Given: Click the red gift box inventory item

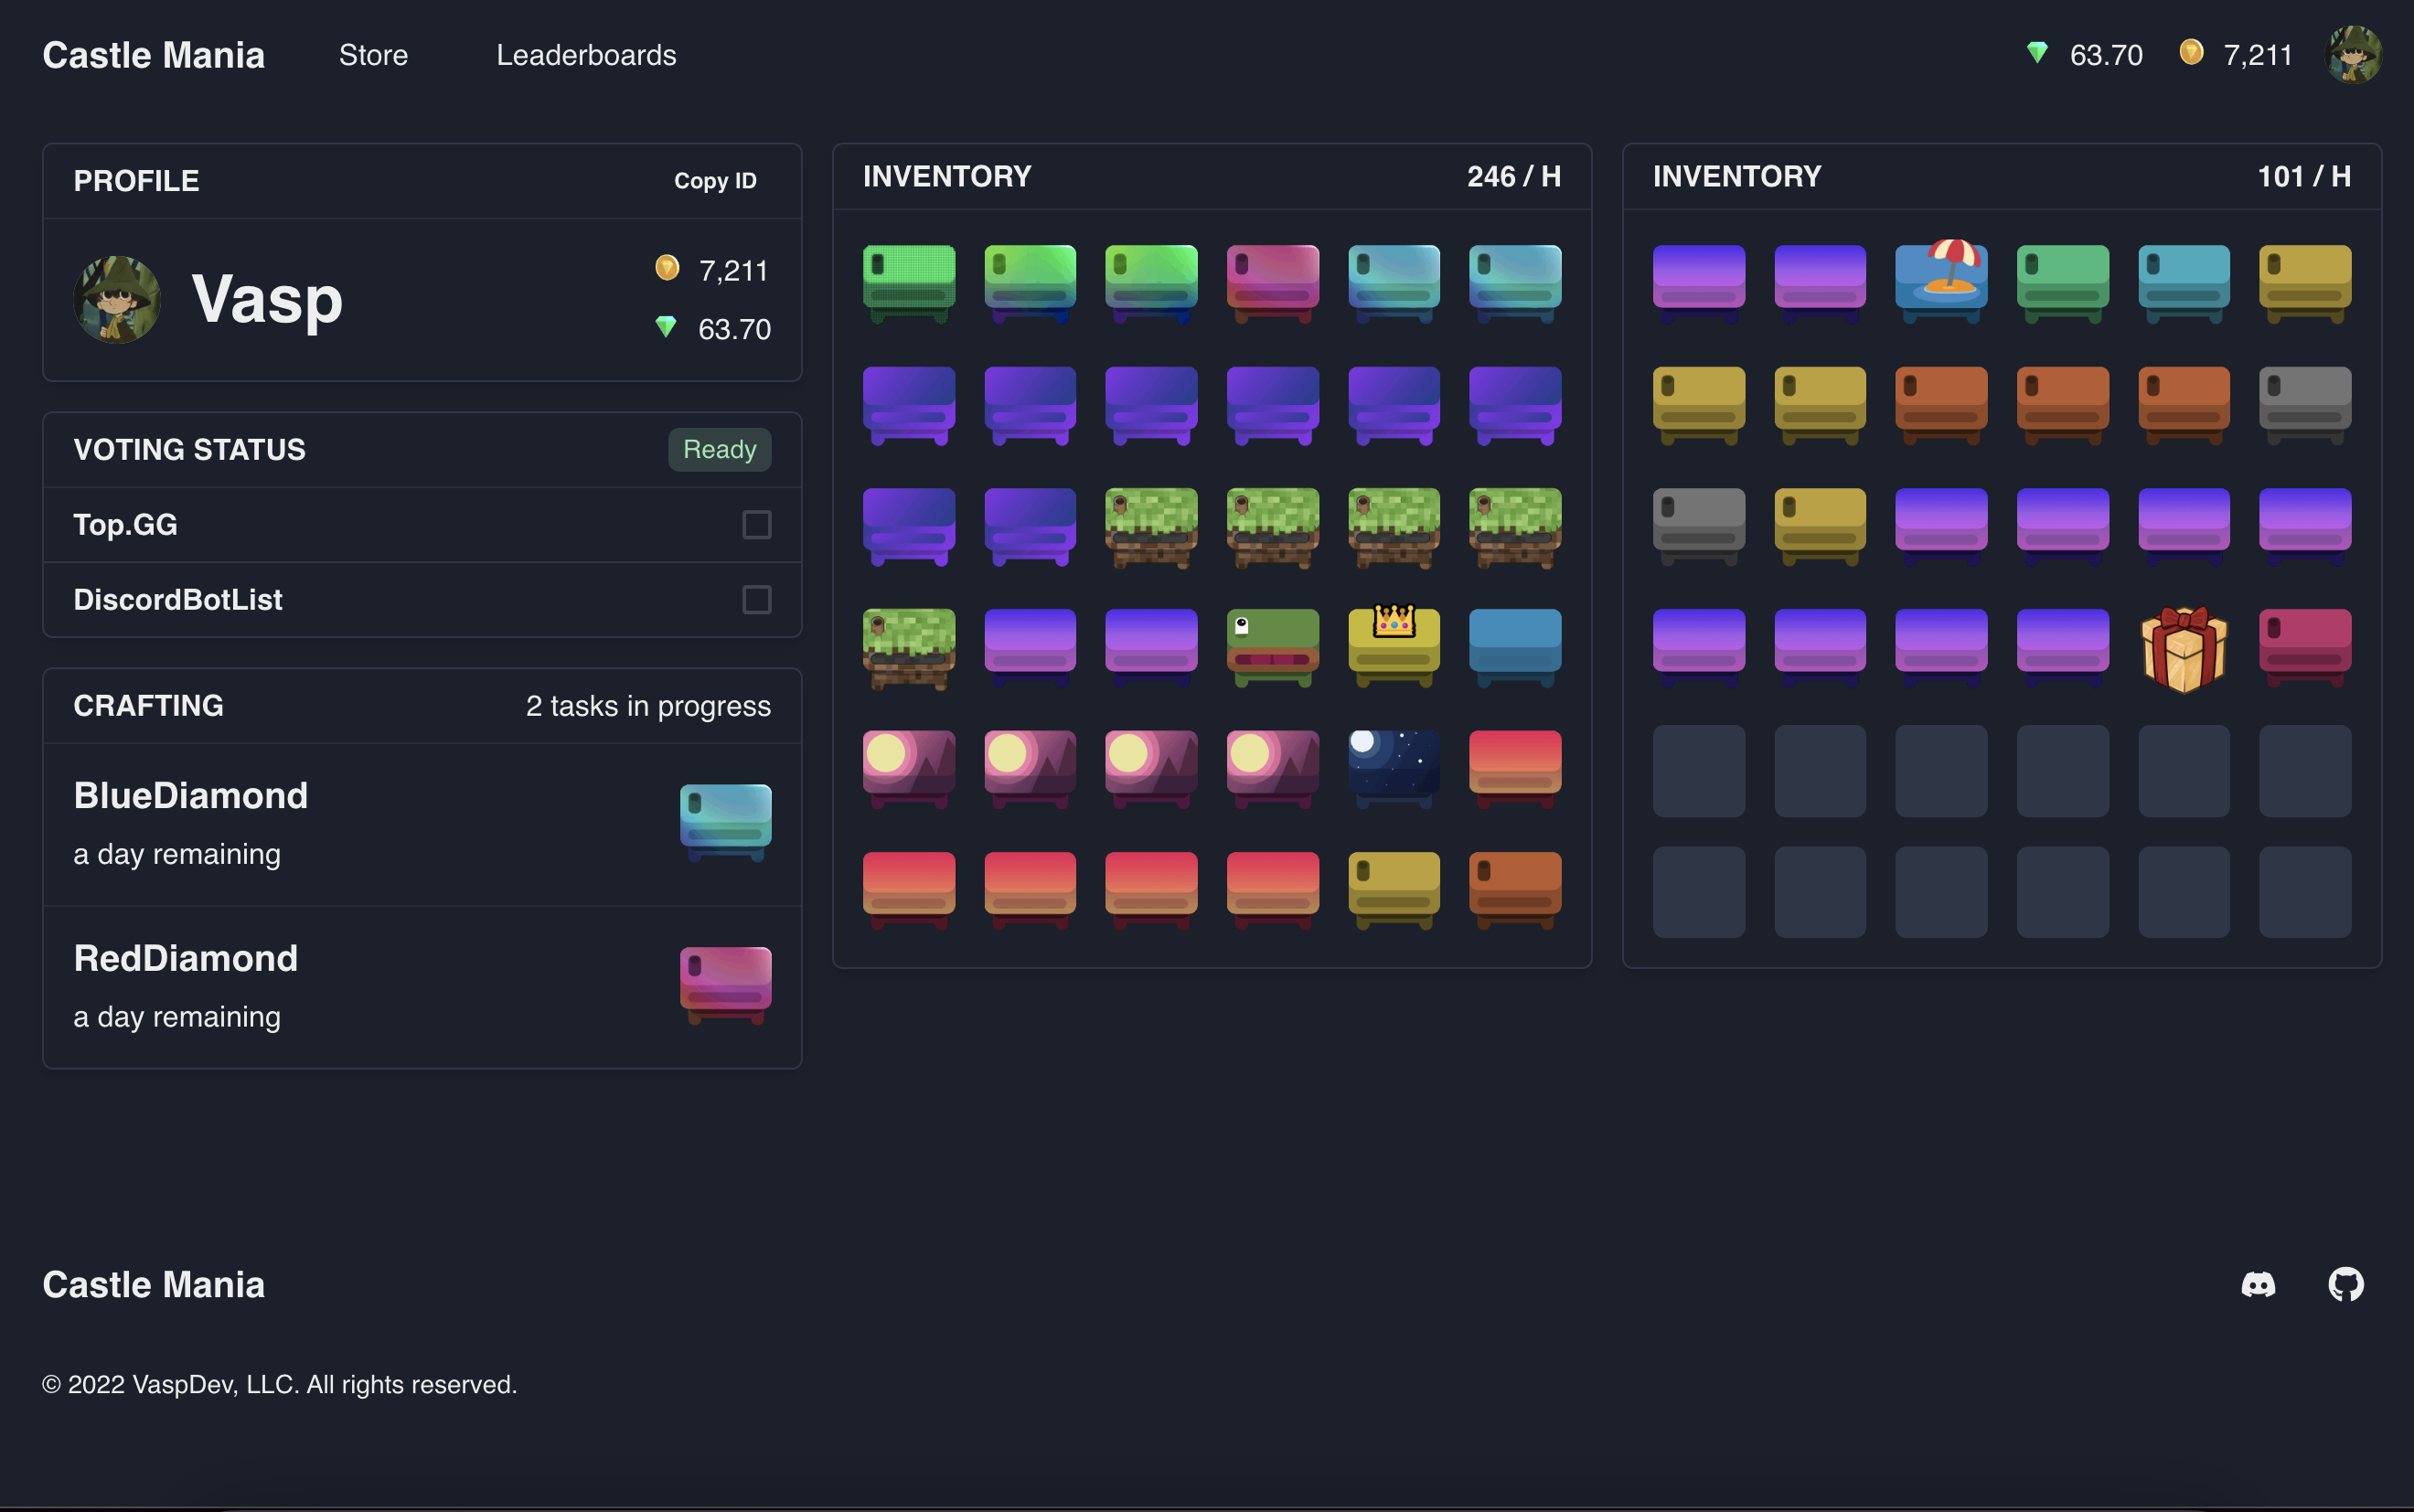Looking at the screenshot, I should tap(2184, 650).
